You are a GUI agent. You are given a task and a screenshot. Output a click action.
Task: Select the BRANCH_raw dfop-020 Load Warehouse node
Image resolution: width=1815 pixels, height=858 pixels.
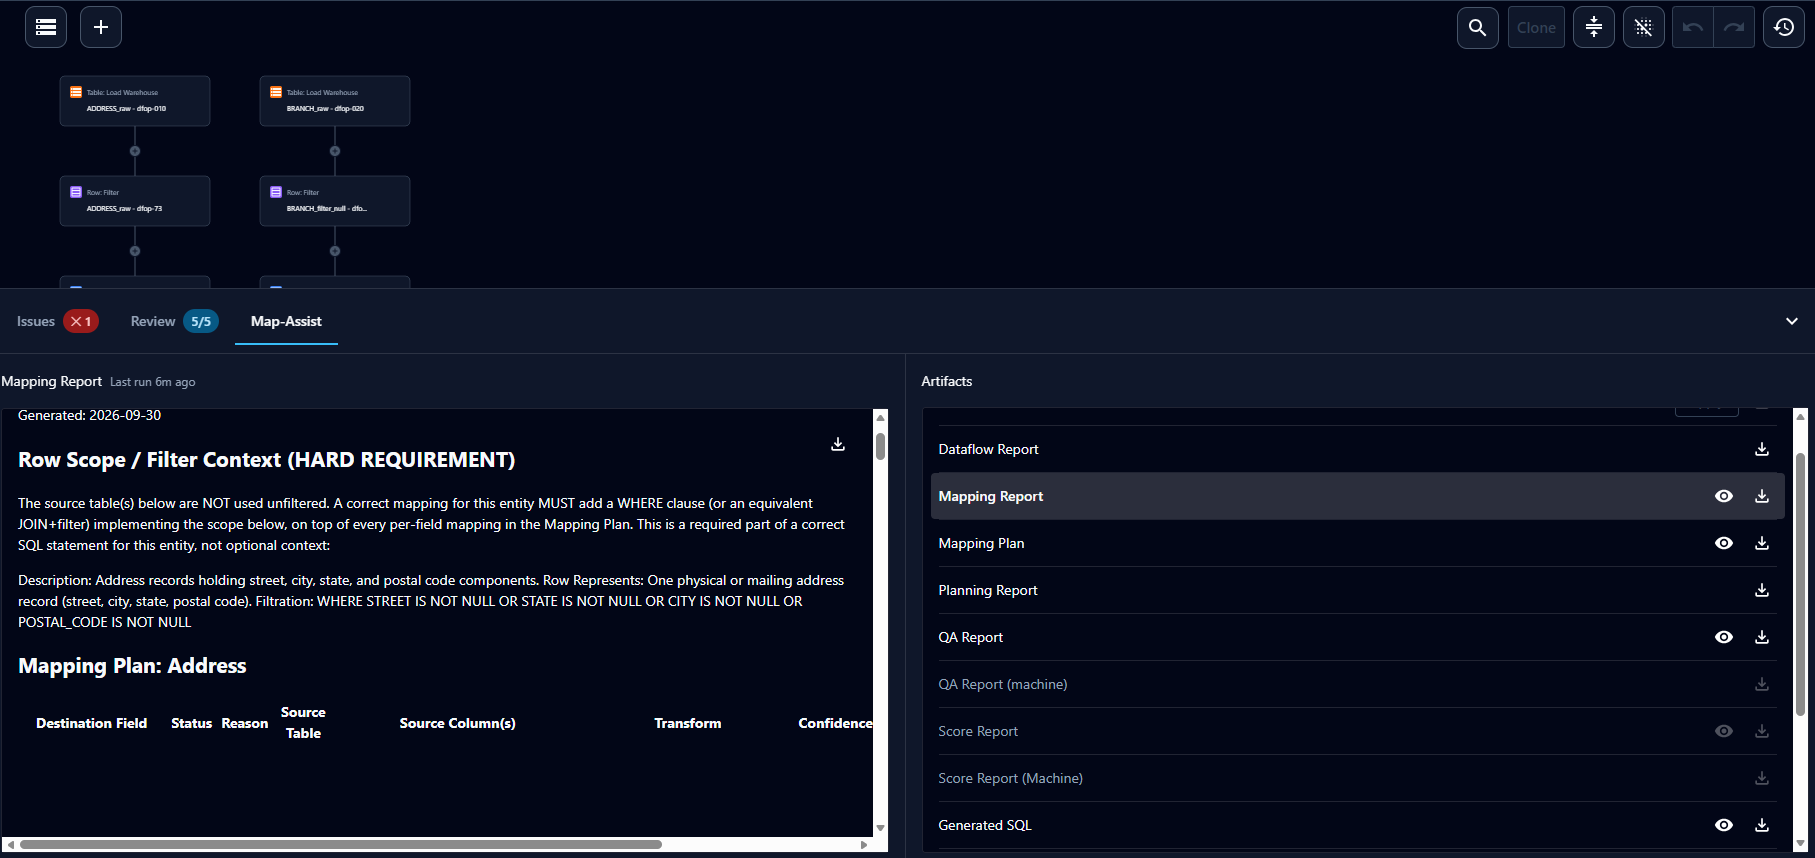pyautogui.click(x=335, y=101)
